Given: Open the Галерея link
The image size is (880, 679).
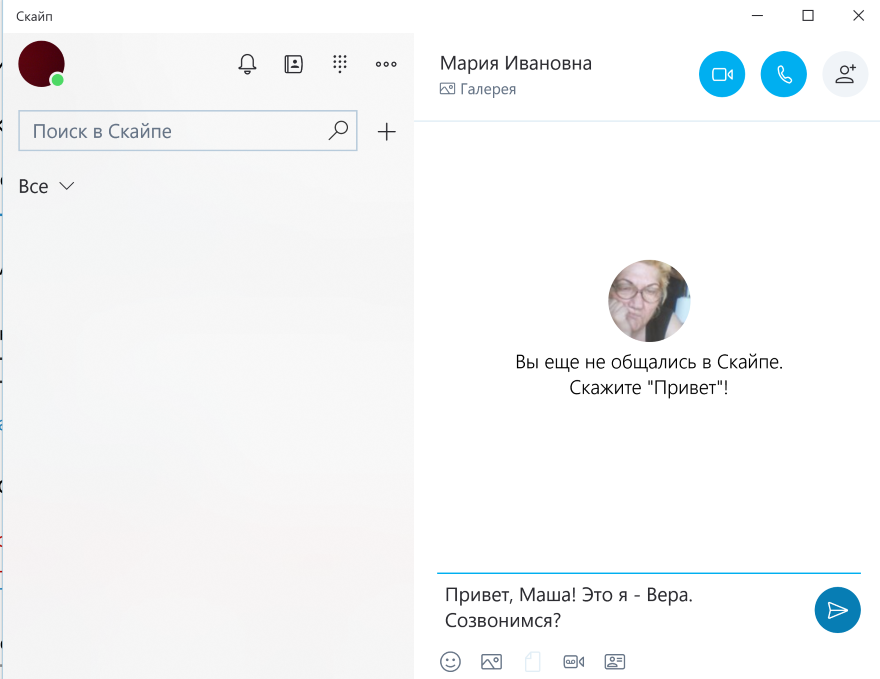Looking at the screenshot, I should click(478, 89).
